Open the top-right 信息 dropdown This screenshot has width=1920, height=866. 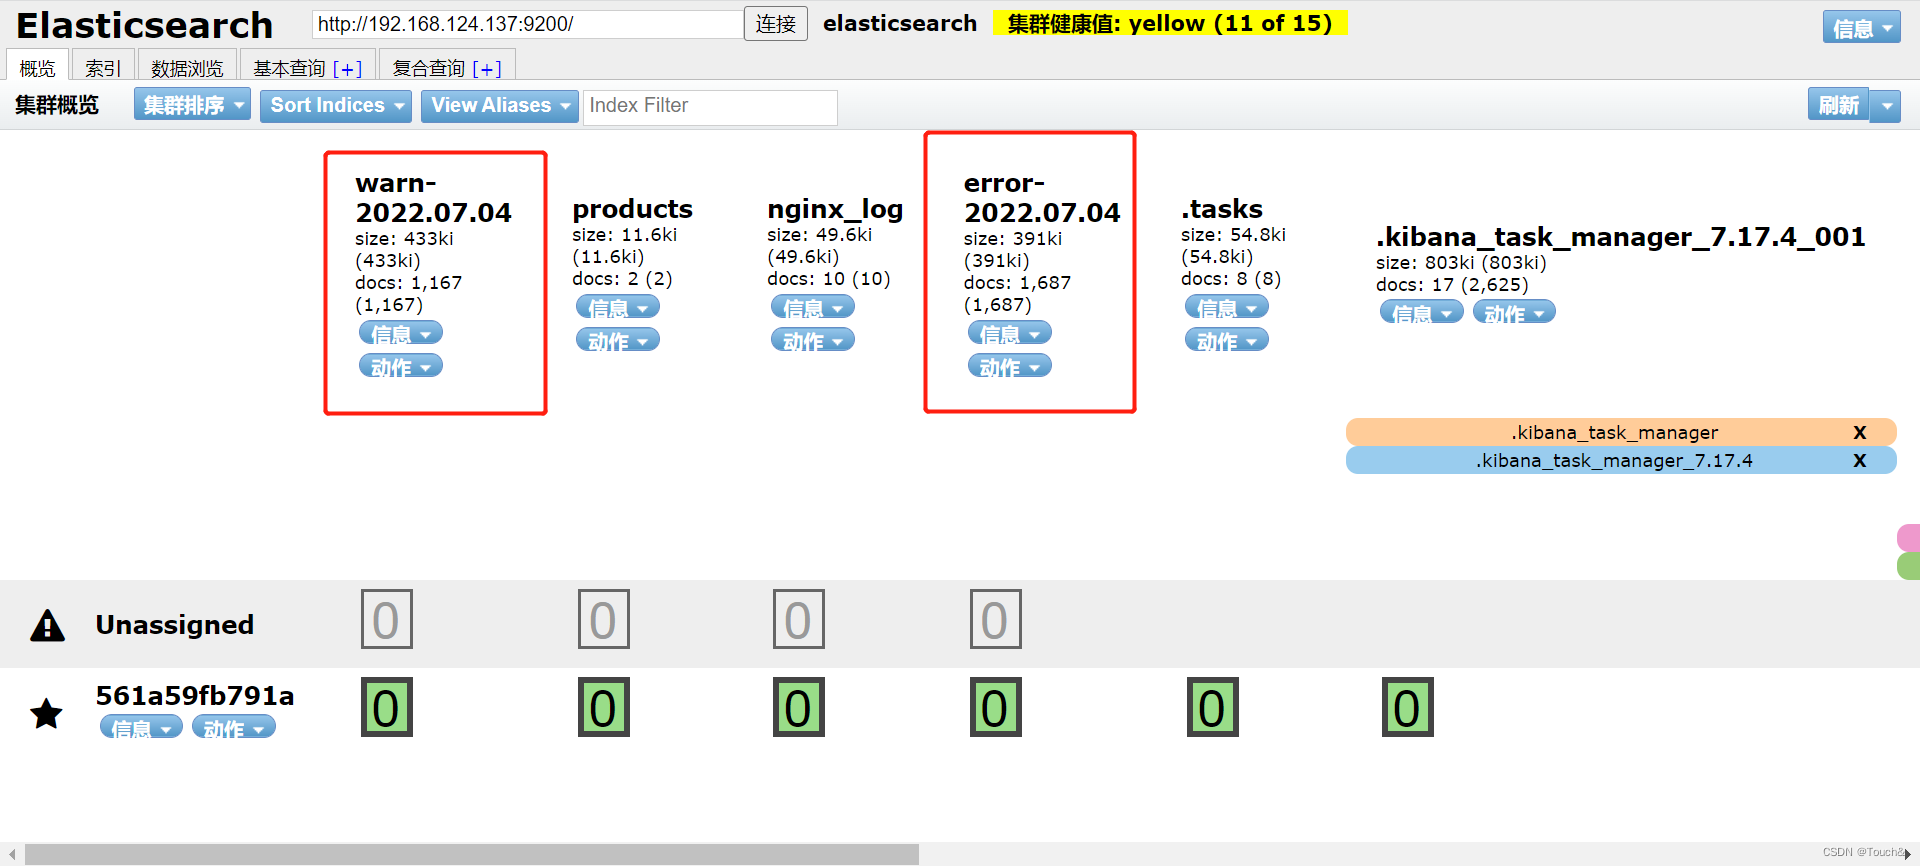click(x=1861, y=27)
